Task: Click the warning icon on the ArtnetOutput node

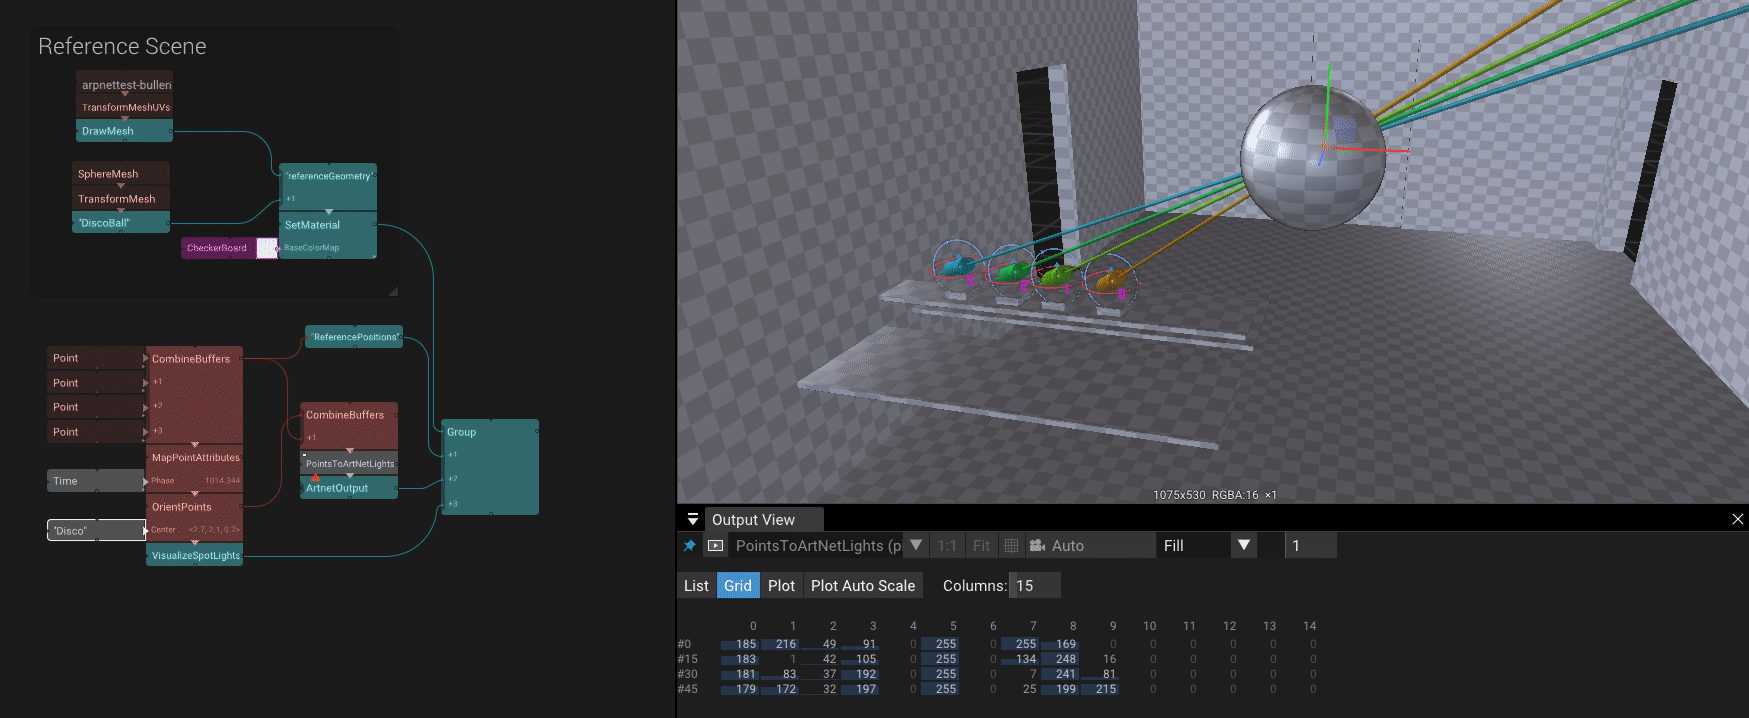Action: pyautogui.click(x=316, y=478)
